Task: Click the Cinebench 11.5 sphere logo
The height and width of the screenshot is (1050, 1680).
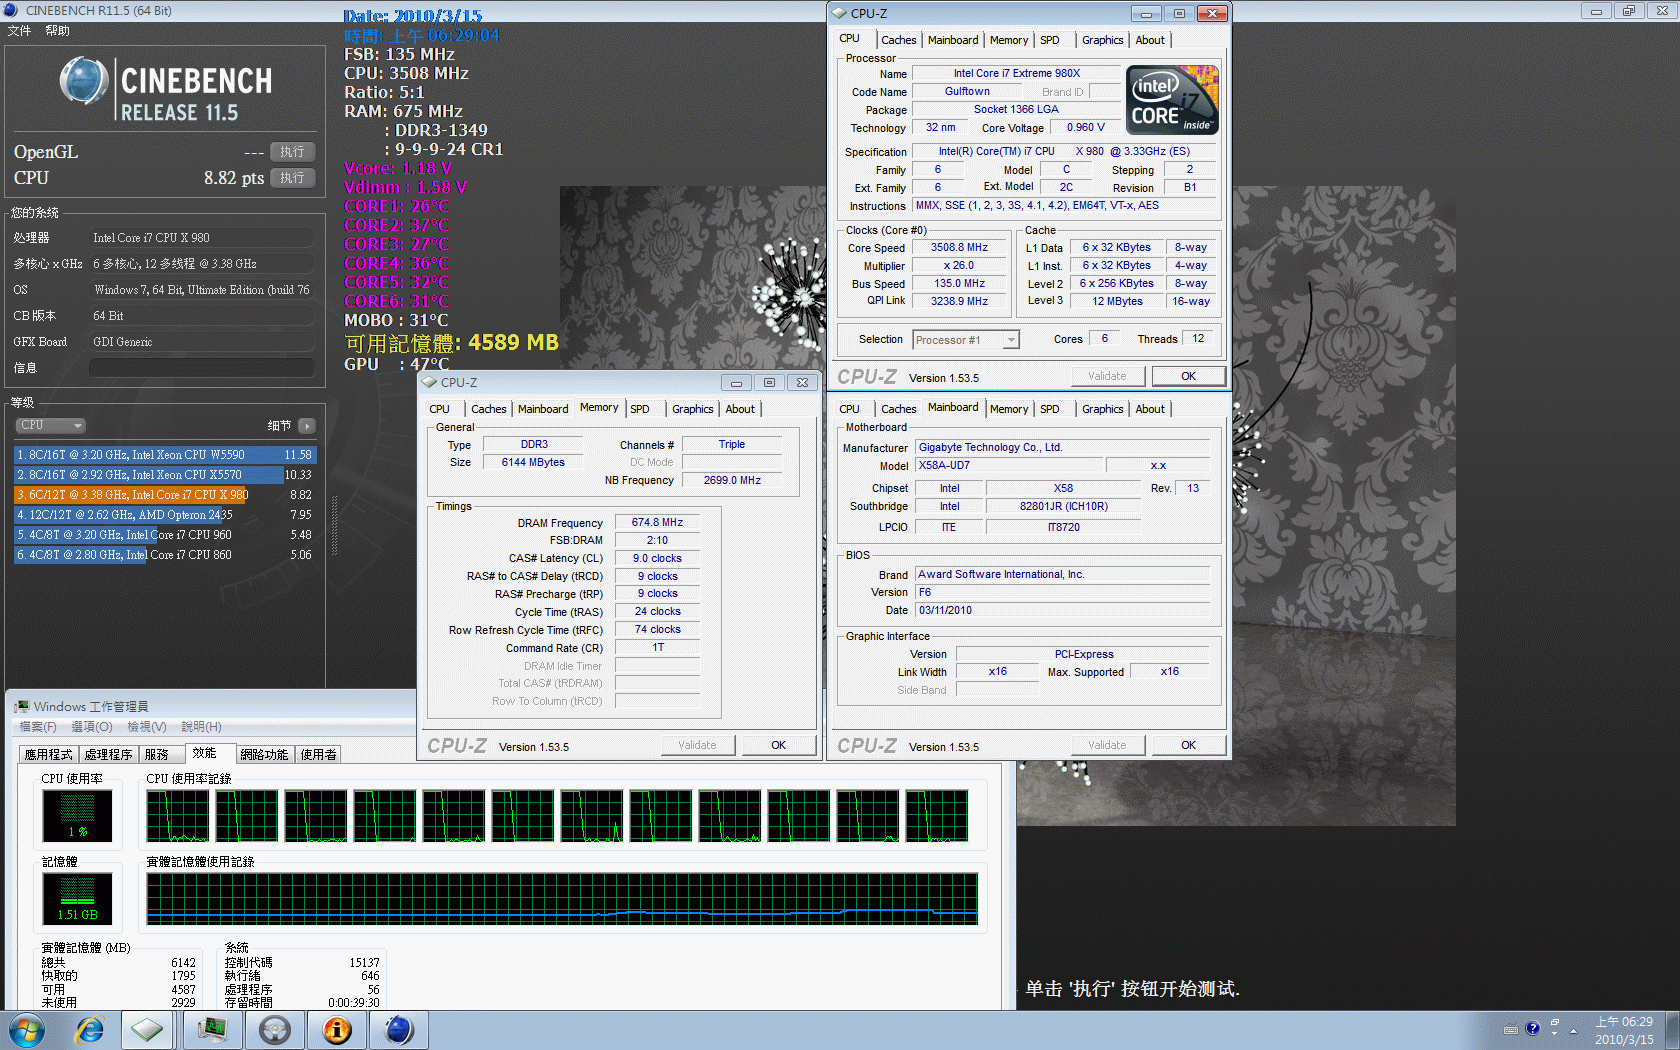Action: [84, 81]
